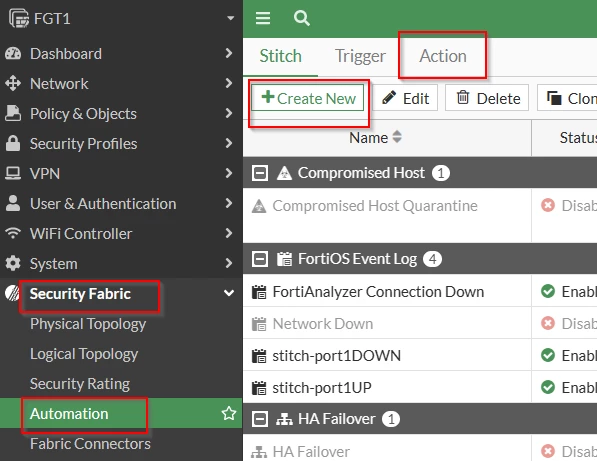Expand the Network menu chevron
Viewport: 597px width, 461px height.
coord(228,83)
